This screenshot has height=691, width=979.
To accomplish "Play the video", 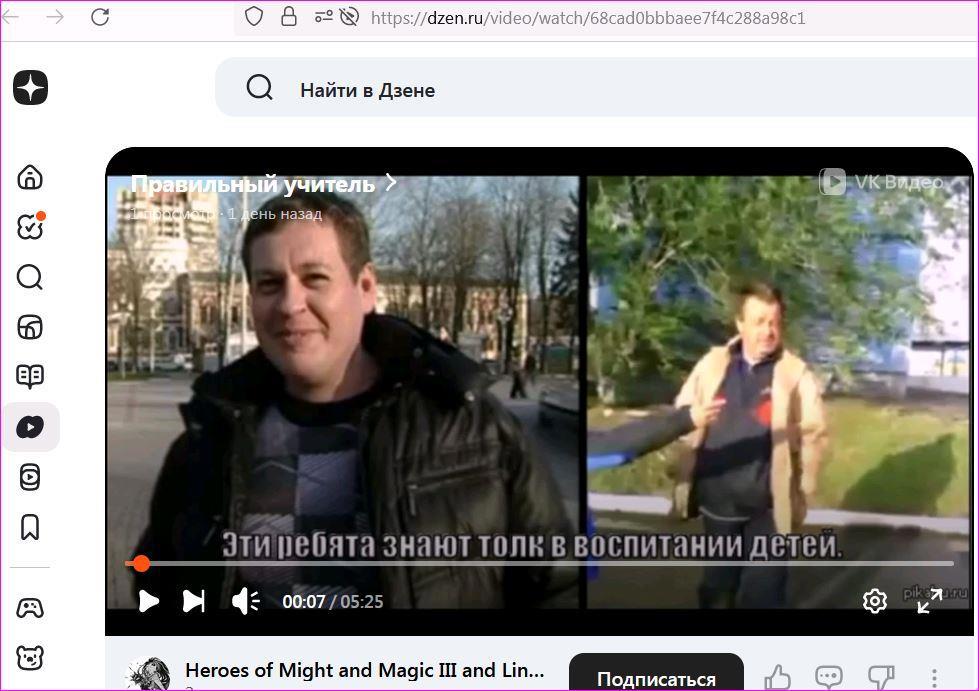I will tap(148, 601).
